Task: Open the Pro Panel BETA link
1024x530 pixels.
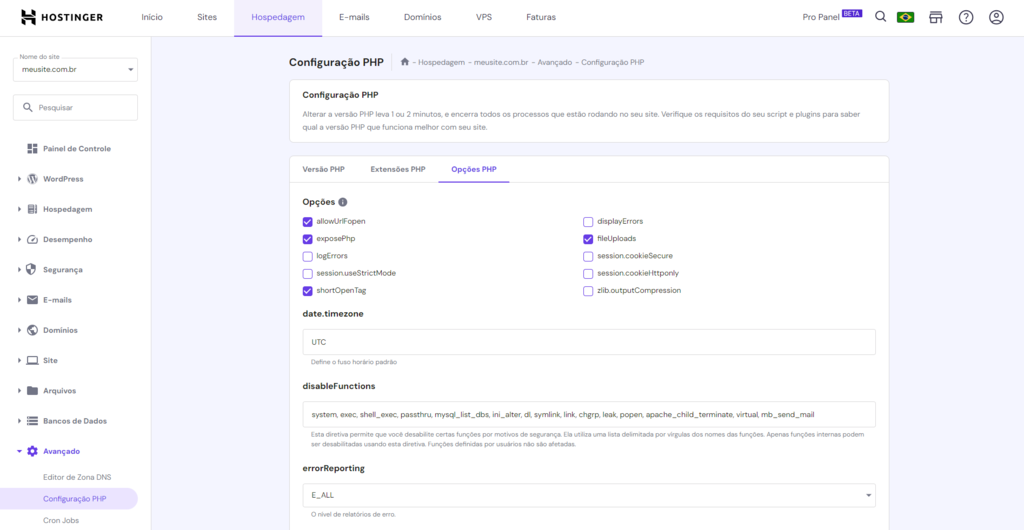Action: (x=832, y=17)
